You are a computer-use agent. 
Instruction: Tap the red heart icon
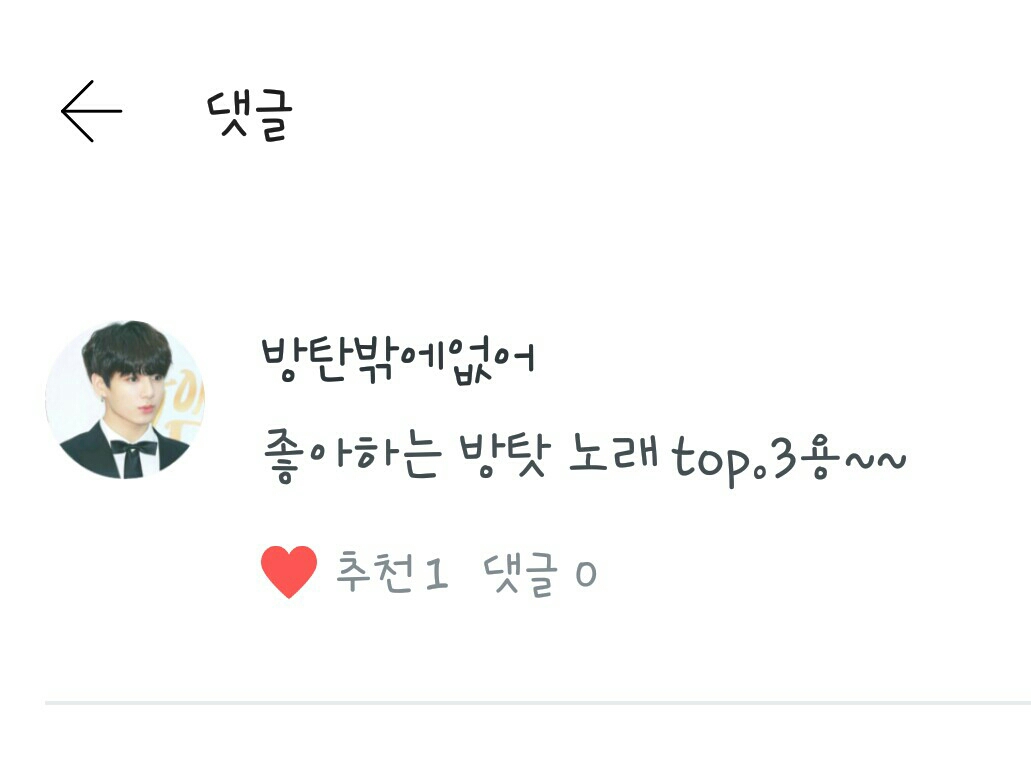pyautogui.click(x=289, y=571)
